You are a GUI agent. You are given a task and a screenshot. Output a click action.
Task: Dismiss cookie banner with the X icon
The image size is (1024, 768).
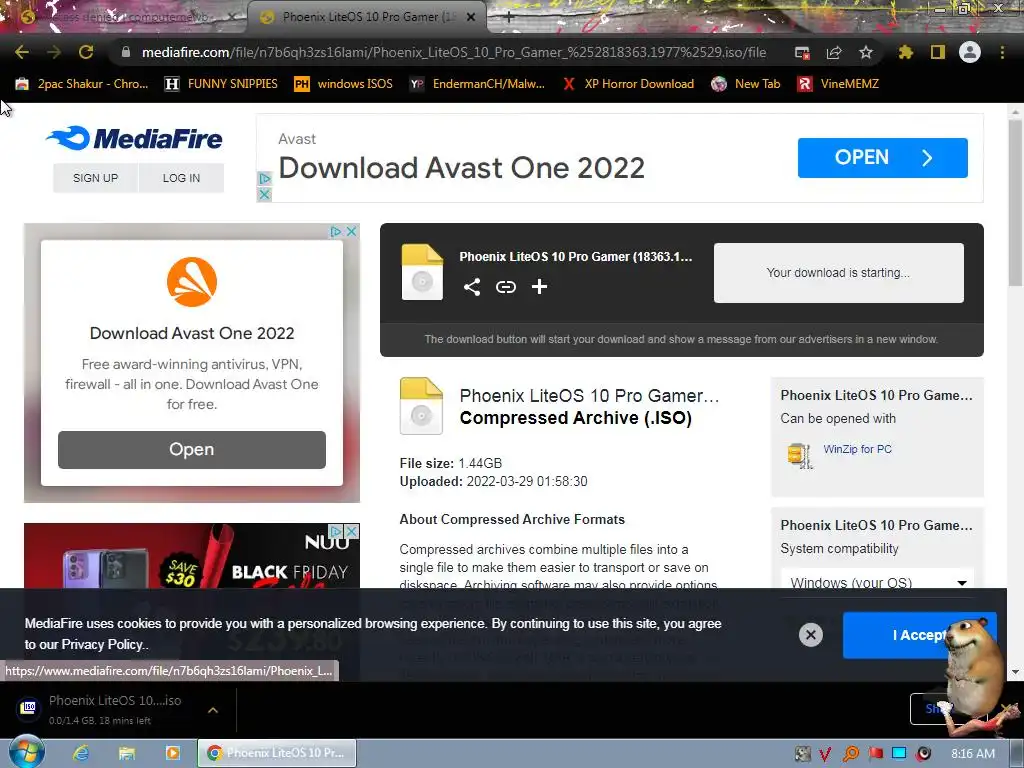click(x=810, y=635)
